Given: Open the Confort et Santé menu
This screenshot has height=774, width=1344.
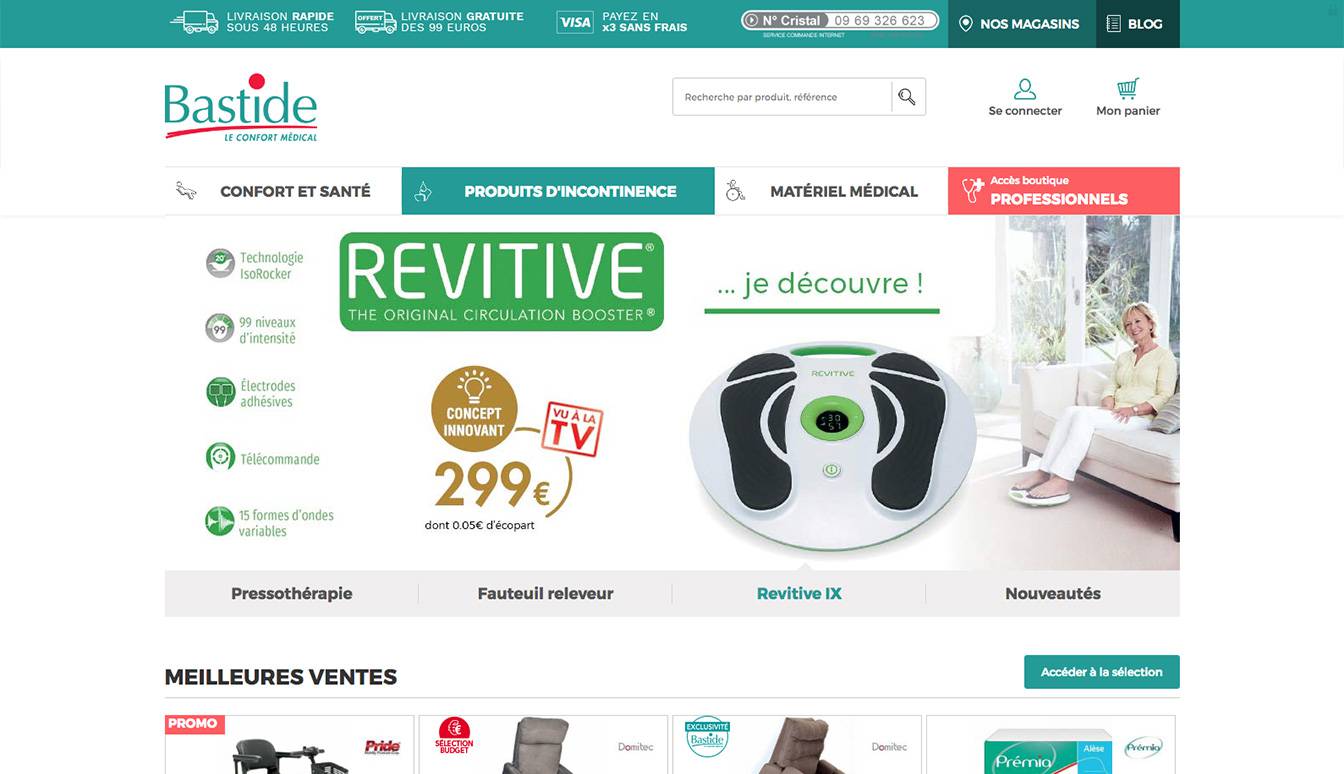Looking at the screenshot, I should click(283, 191).
